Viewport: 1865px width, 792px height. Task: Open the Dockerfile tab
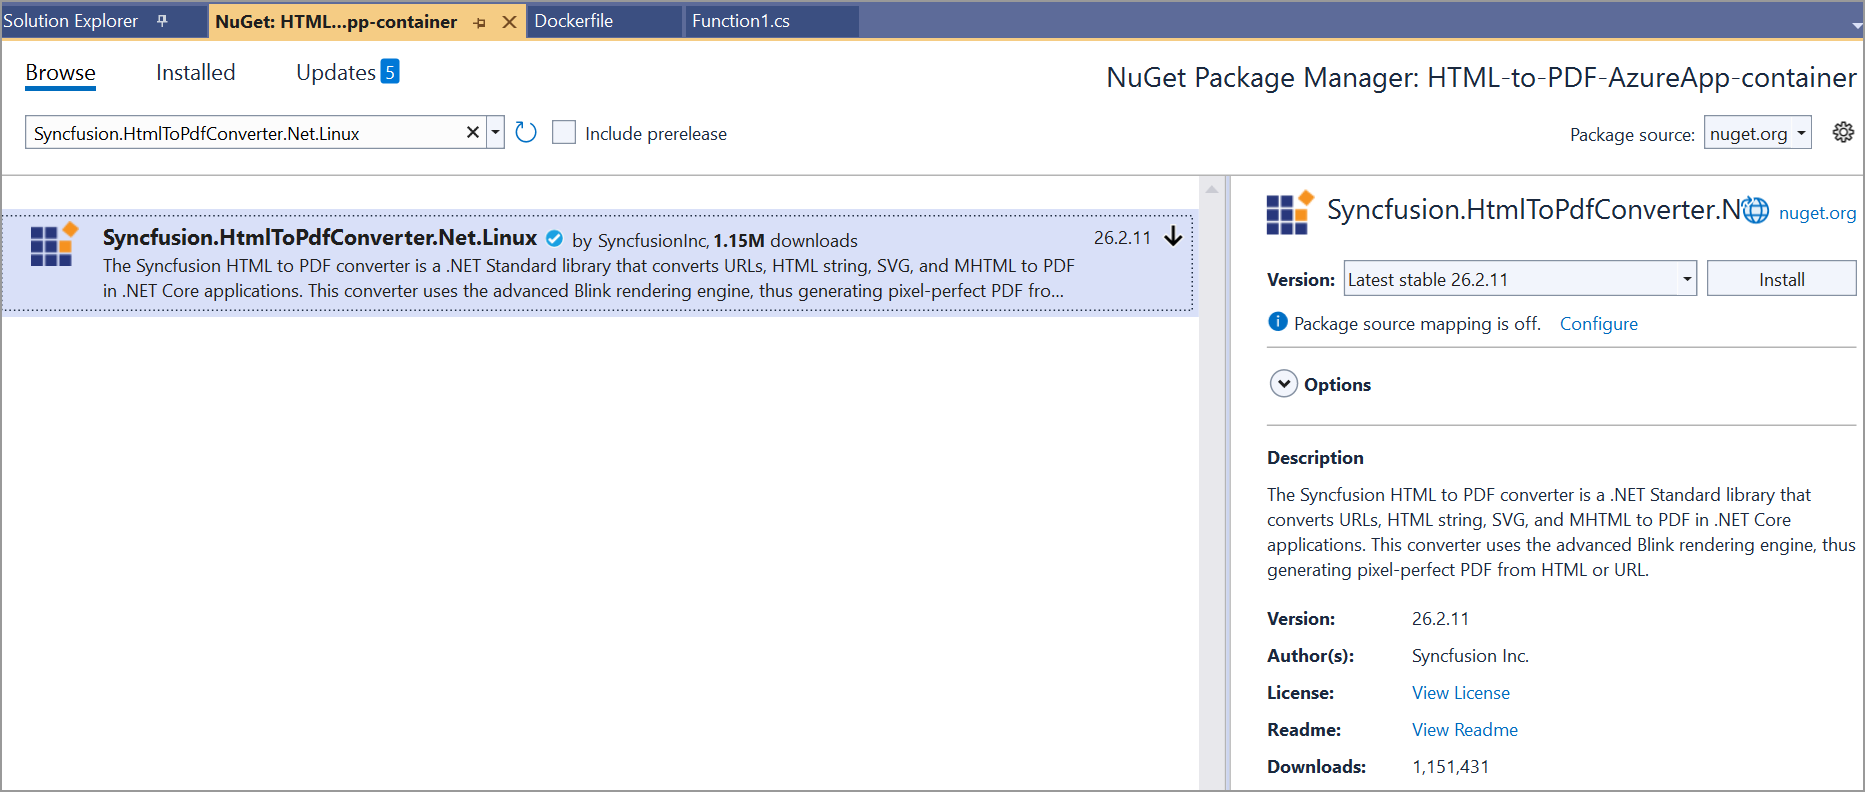tap(574, 21)
